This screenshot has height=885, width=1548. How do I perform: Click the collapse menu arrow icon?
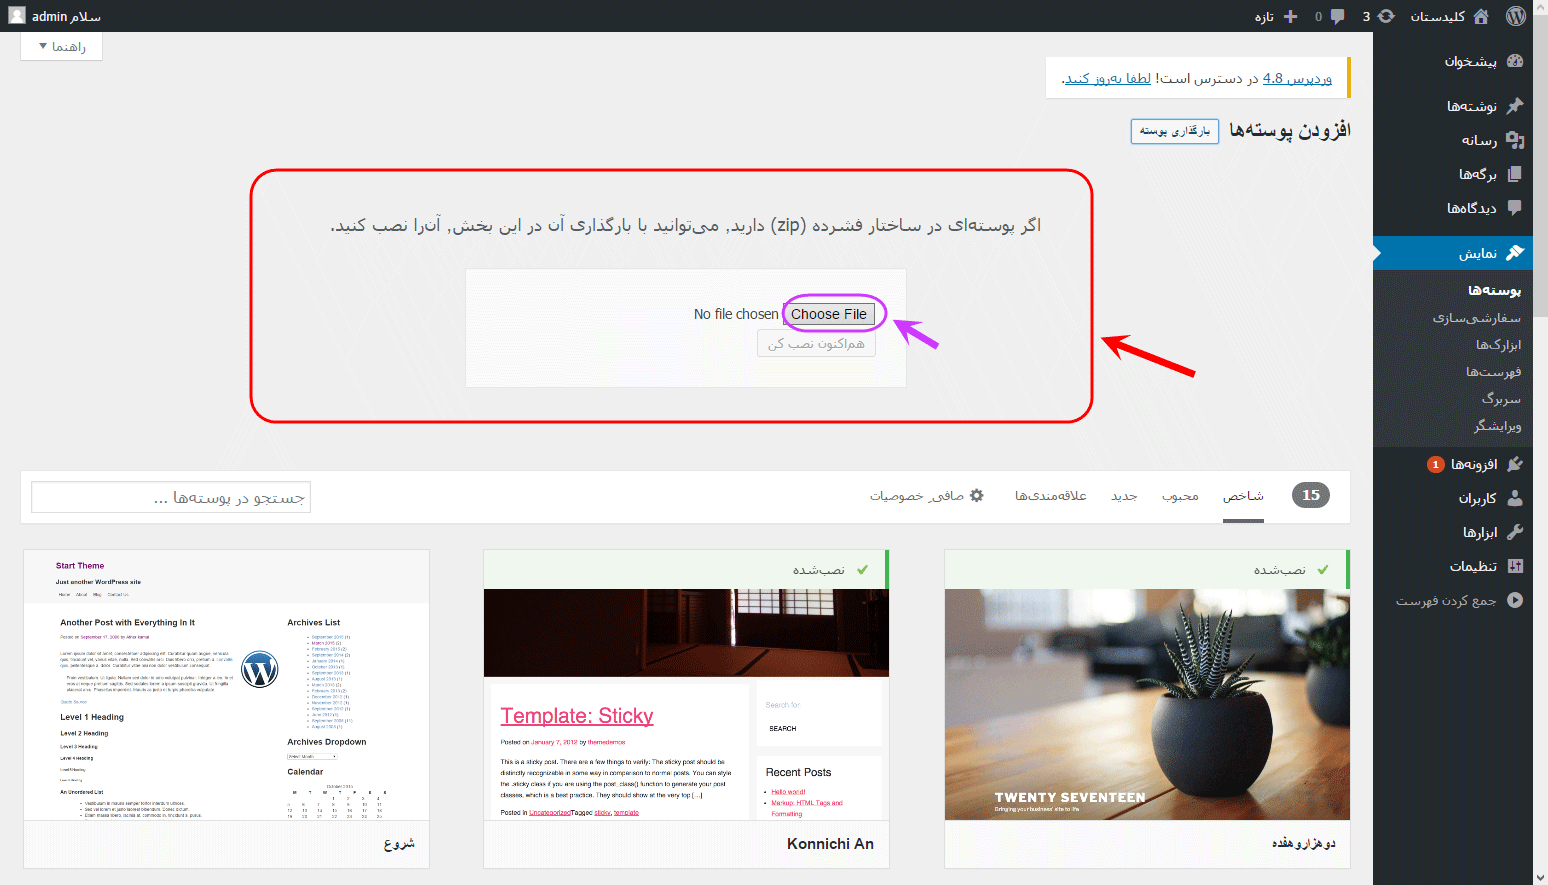pyautogui.click(x=1515, y=600)
